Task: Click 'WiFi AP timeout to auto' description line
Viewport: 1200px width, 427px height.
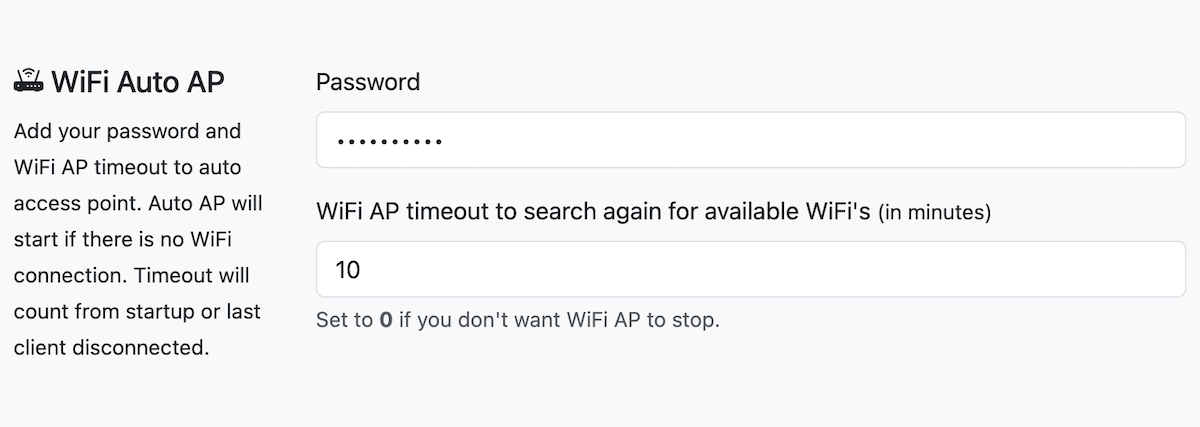Action: pos(127,167)
